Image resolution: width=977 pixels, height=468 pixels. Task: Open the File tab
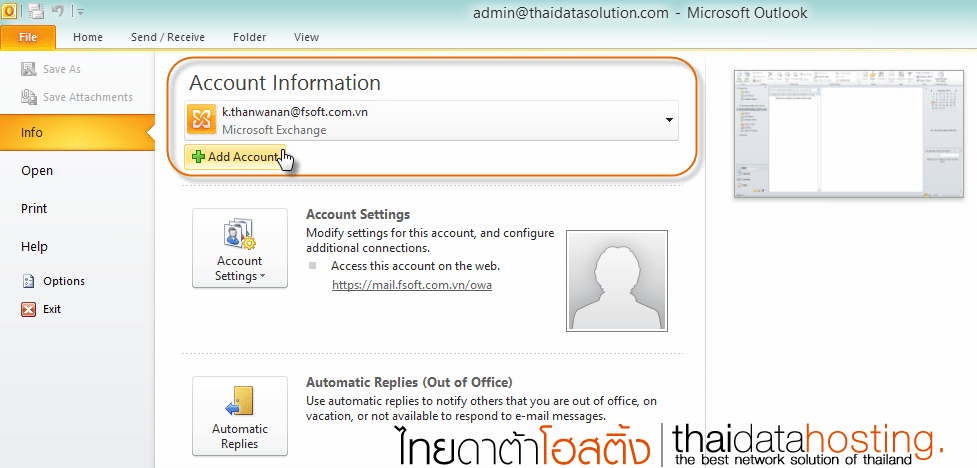click(x=28, y=37)
